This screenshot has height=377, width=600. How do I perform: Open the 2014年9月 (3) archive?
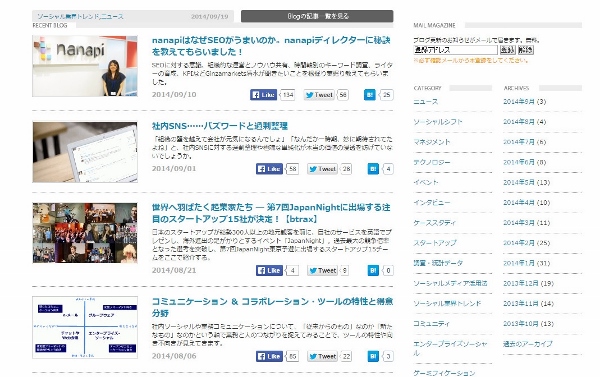coord(524,101)
